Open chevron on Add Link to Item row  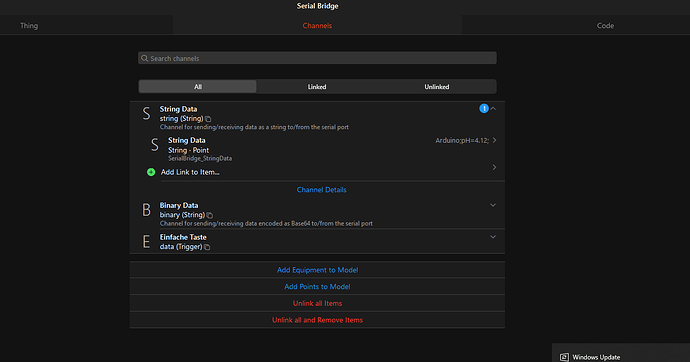pos(495,167)
